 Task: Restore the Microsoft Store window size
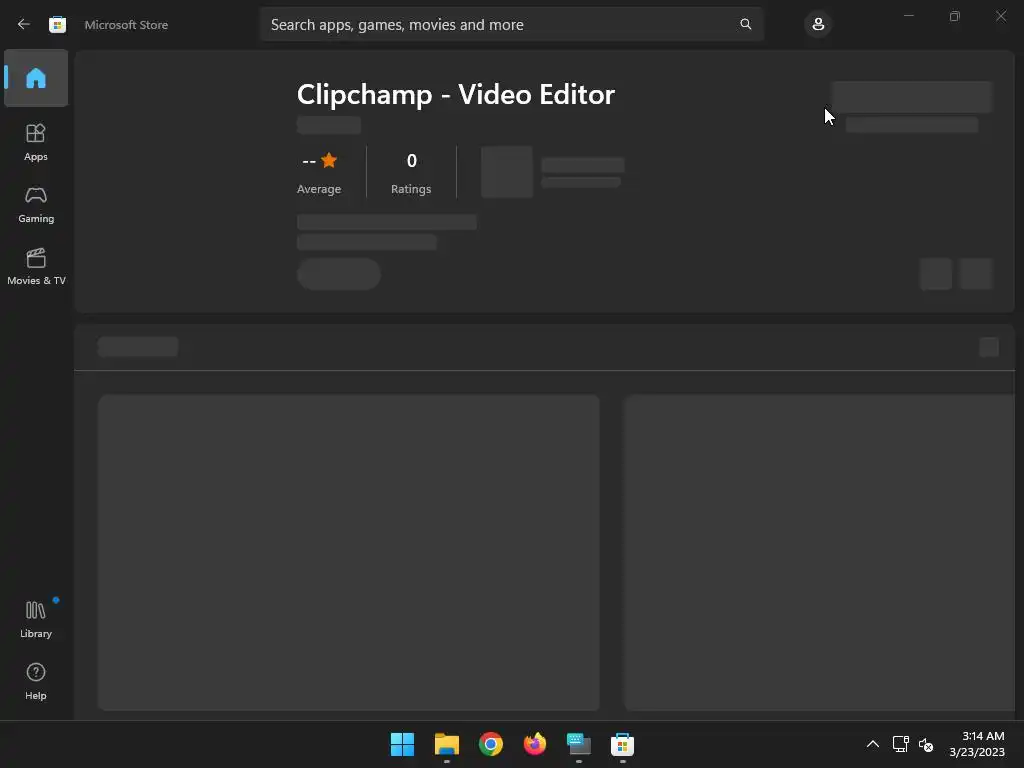pyautogui.click(x=955, y=16)
